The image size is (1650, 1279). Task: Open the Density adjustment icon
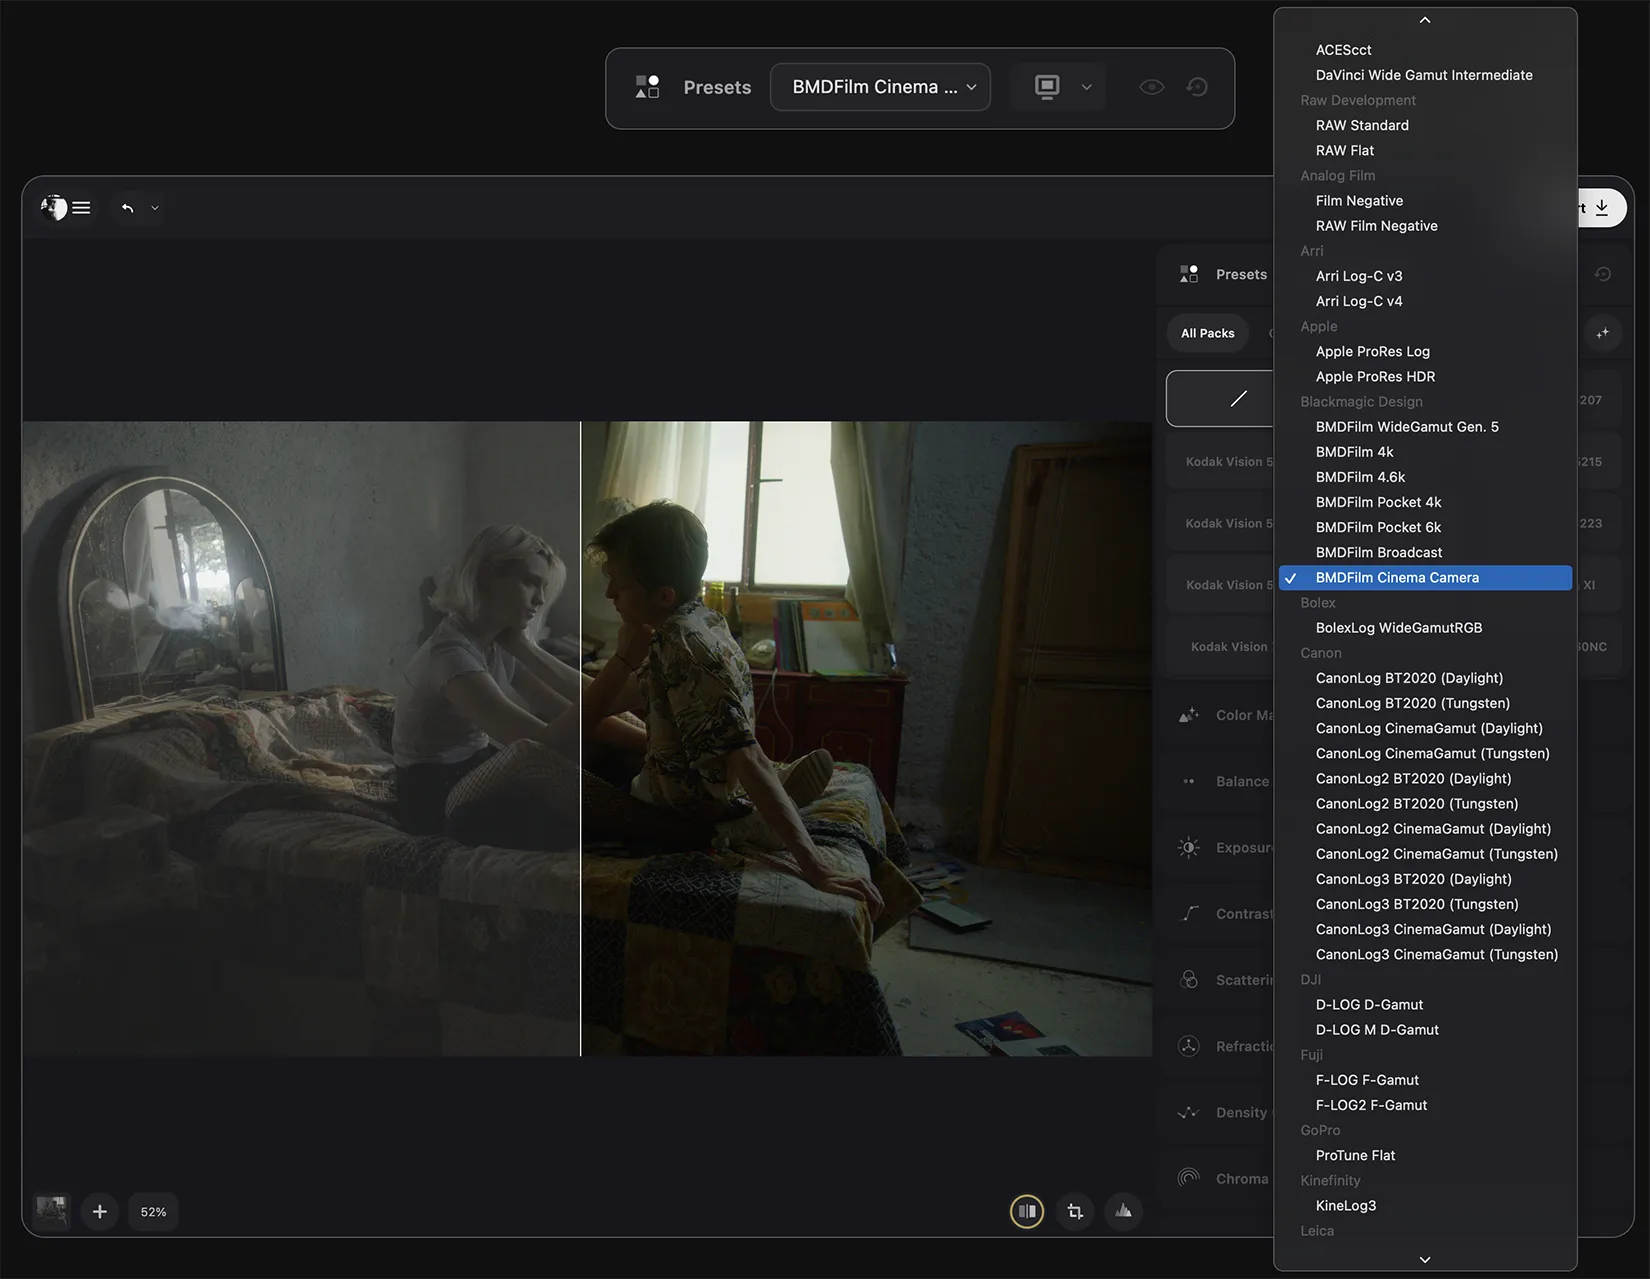[x=1189, y=1112]
